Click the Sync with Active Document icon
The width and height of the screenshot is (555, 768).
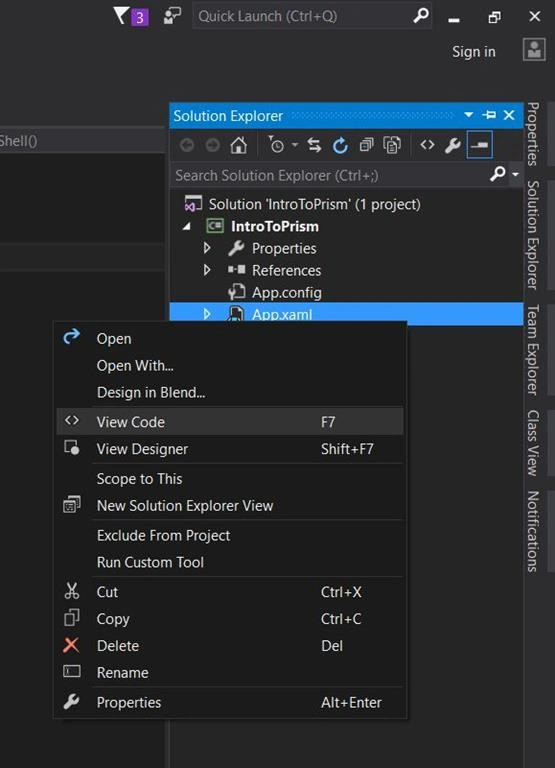pyautogui.click(x=314, y=145)
